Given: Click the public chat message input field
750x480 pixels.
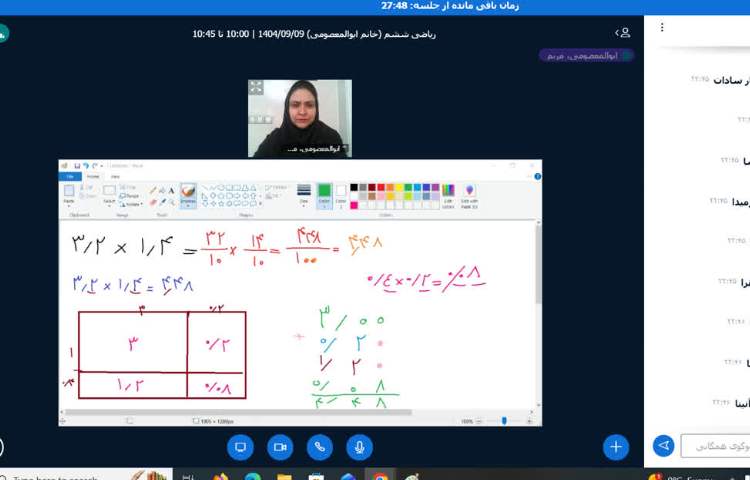Looking at the screenshot, I should [715, 445].
